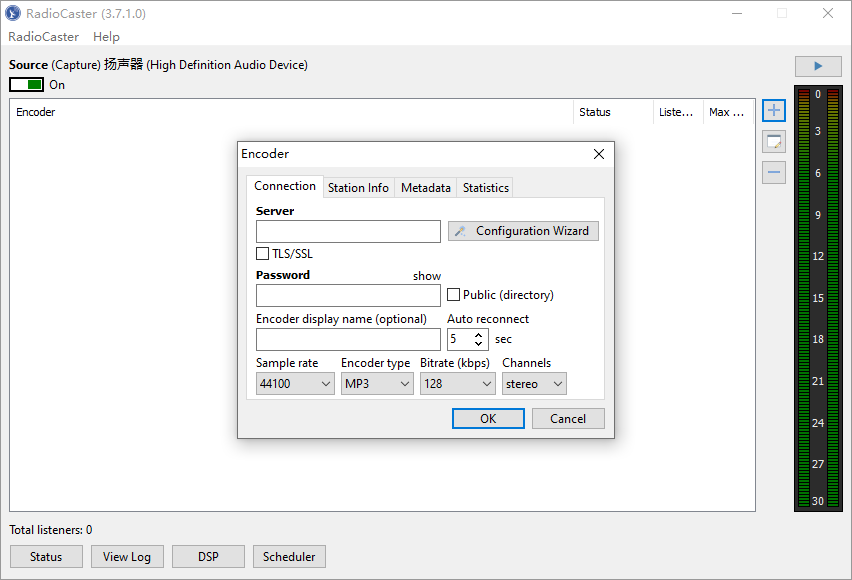Switch to the Metadata tab

click(x=425, y=188)
